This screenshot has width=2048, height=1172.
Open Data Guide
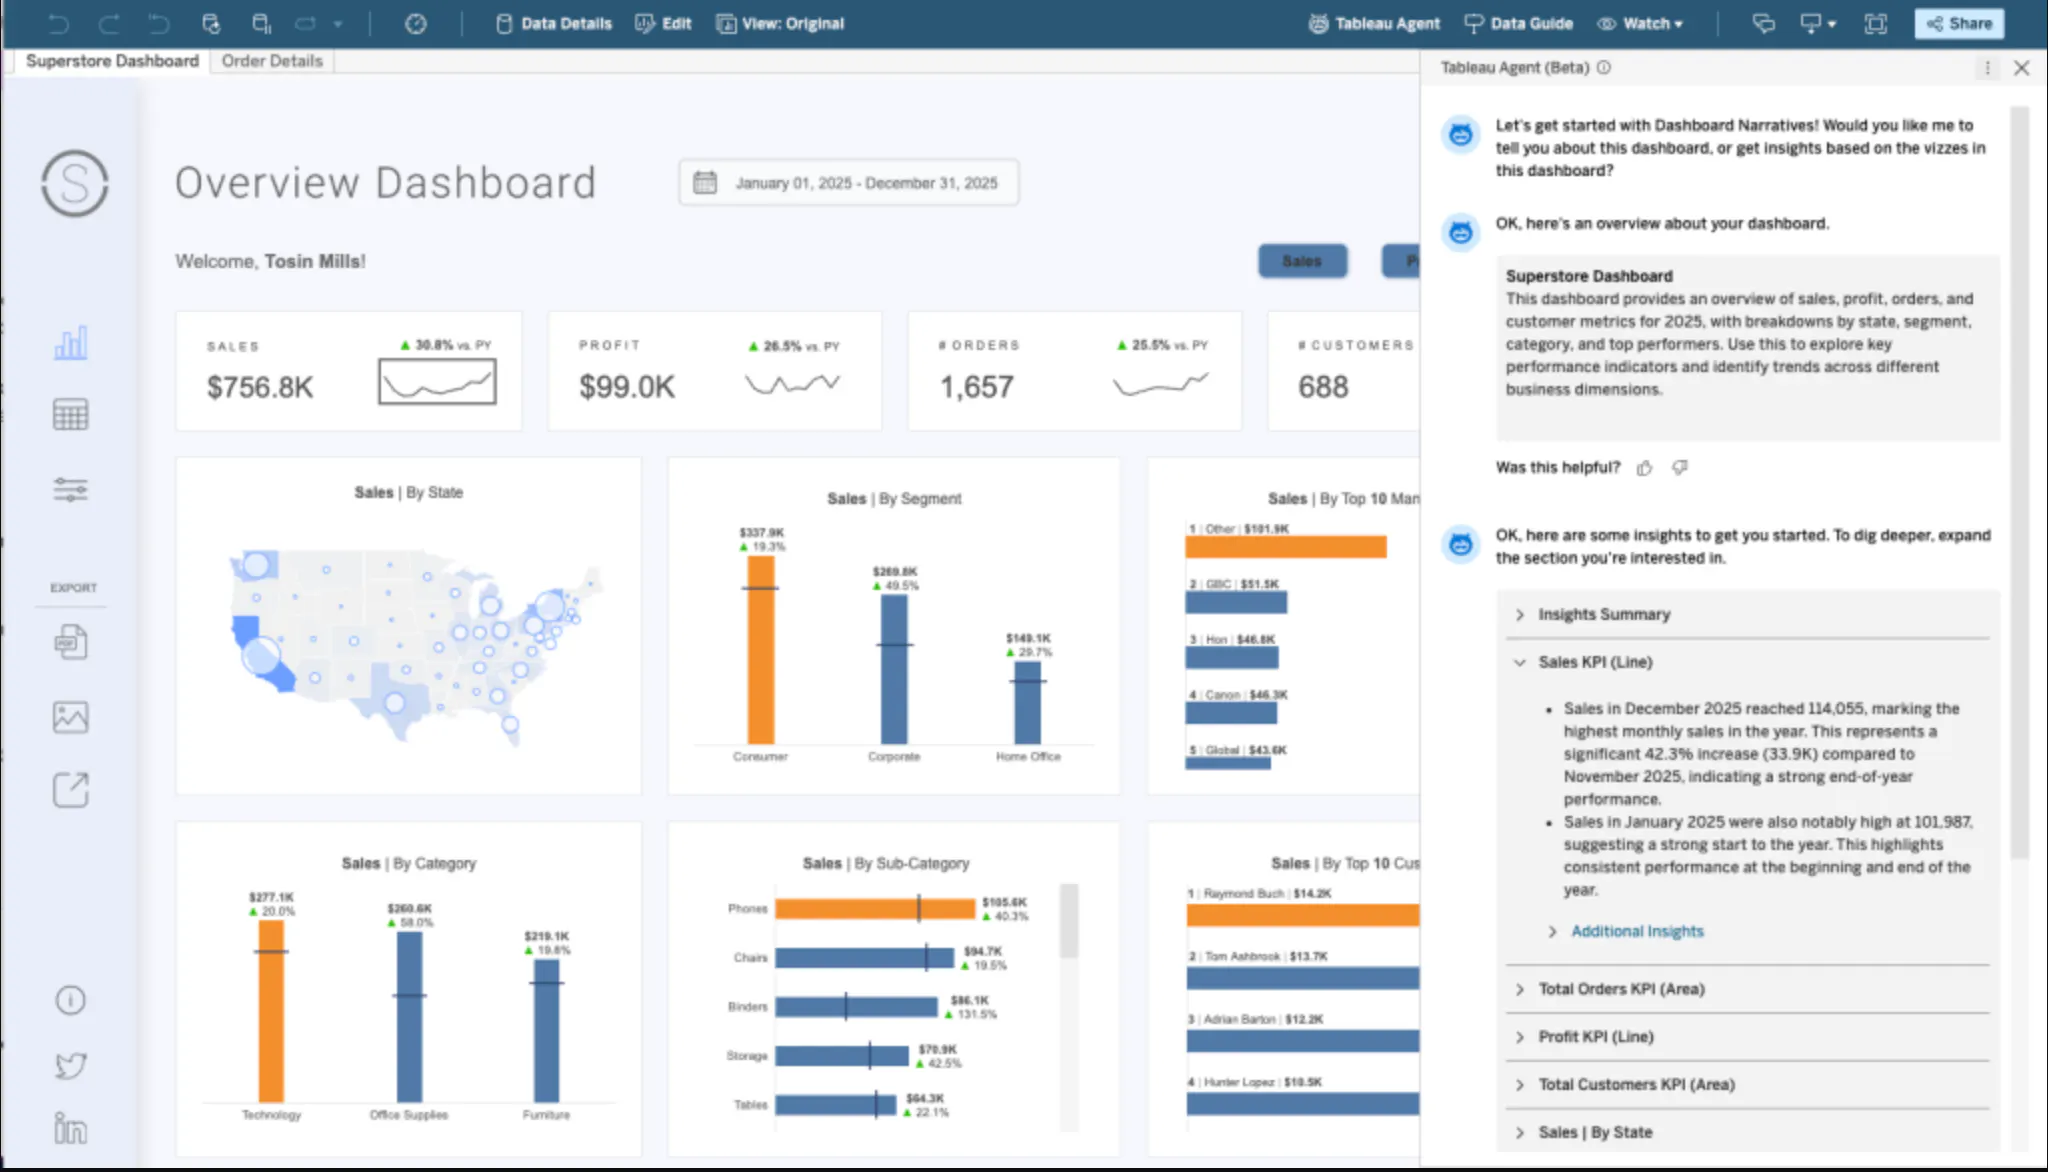coord(1519,23)
